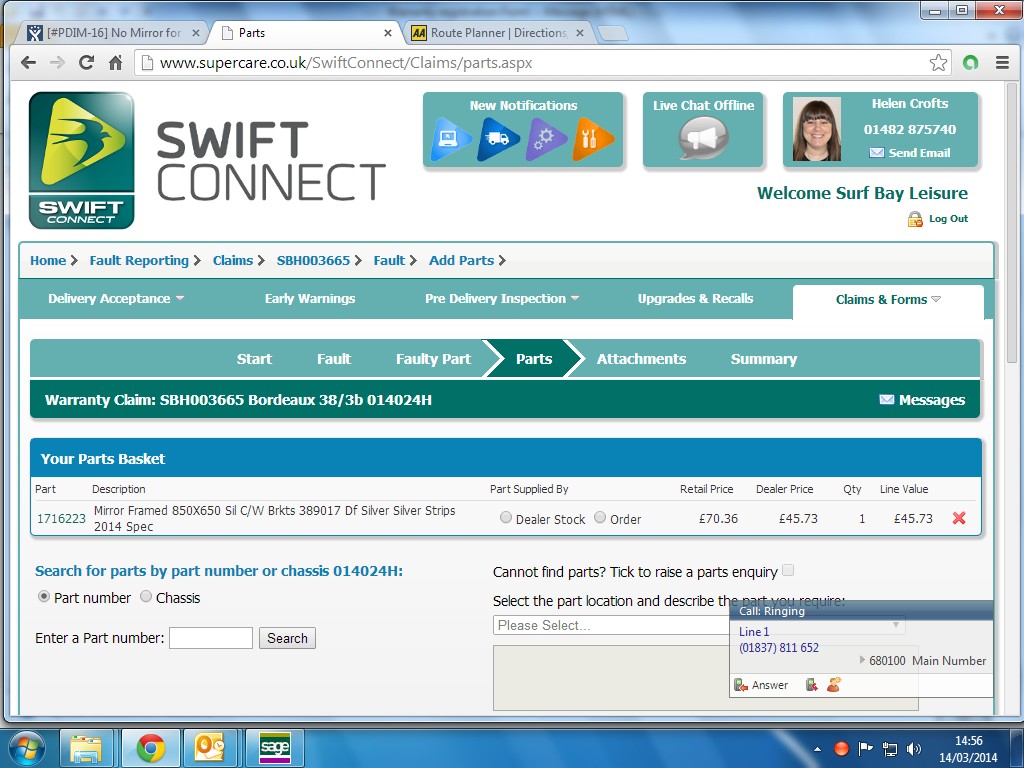Click the volume icon in system tray
Viewport: 1024px width, 768px height.
click(x=914, y=749)
